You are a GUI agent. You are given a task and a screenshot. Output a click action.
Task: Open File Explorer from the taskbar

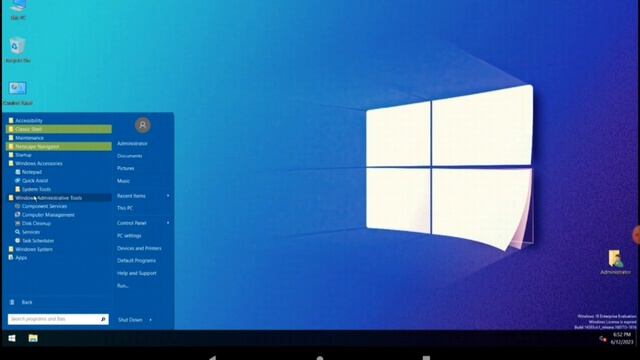pyautogui.click(x=33, y=338)
